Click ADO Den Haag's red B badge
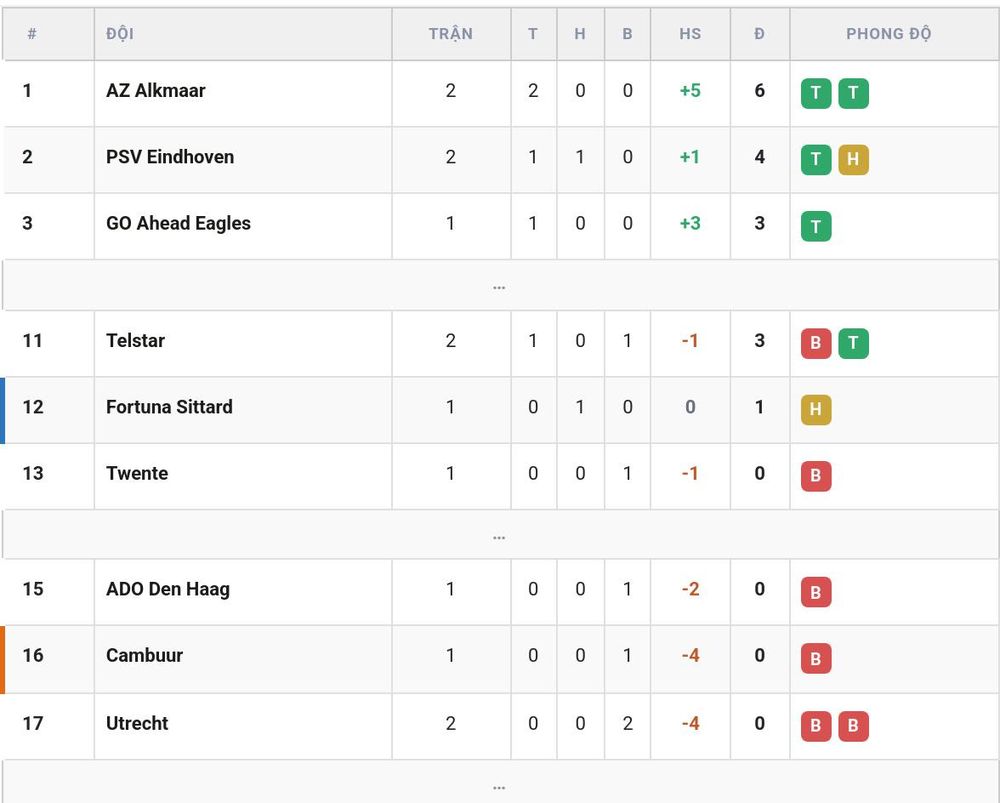 [816, 592]
